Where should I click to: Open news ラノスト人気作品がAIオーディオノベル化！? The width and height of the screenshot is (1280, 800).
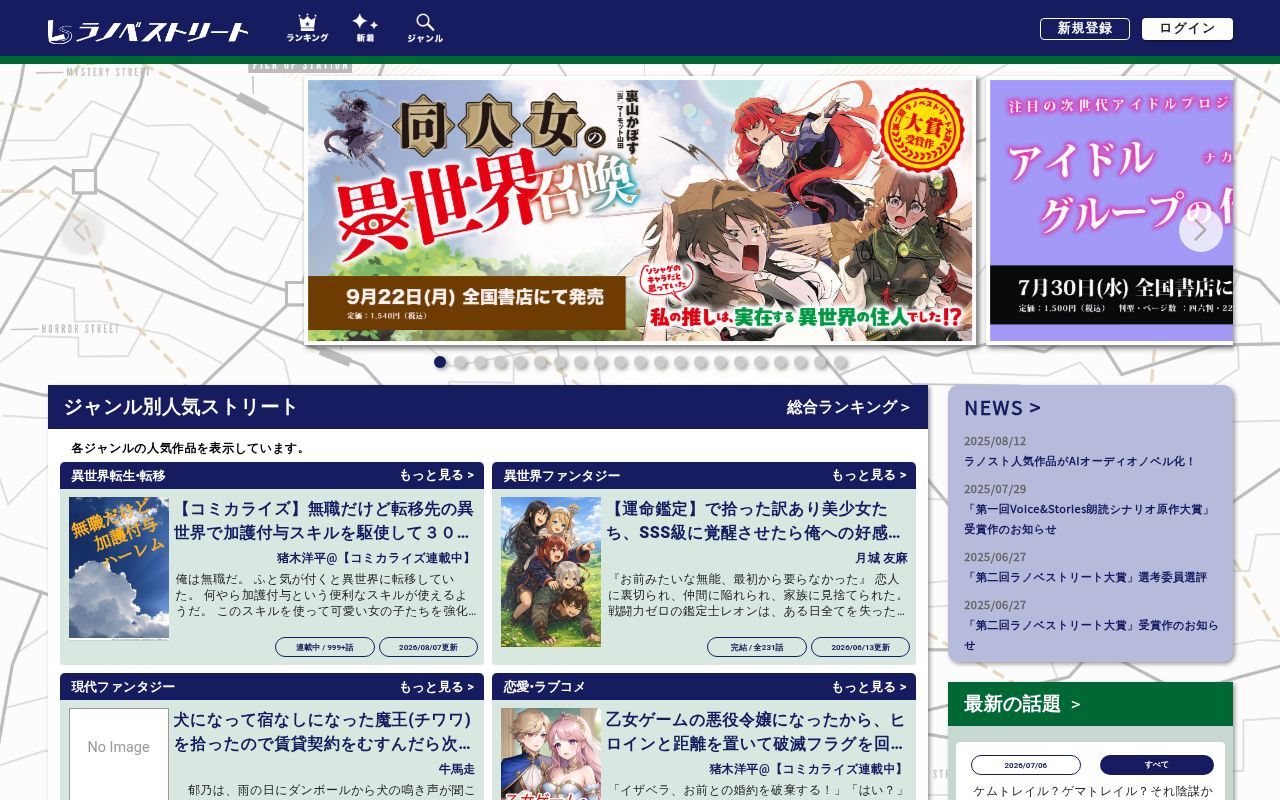point(1080,461)
